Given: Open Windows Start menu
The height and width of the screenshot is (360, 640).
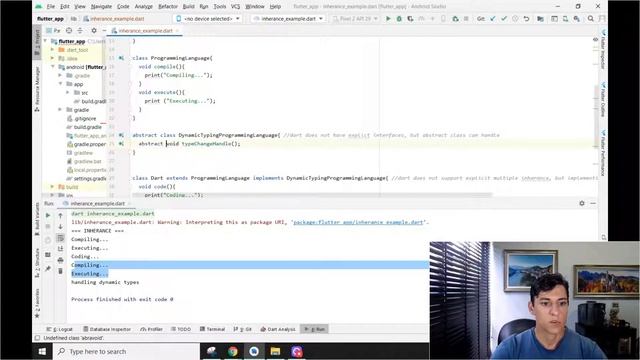Looking at the screenshot, I should [42, 351].
